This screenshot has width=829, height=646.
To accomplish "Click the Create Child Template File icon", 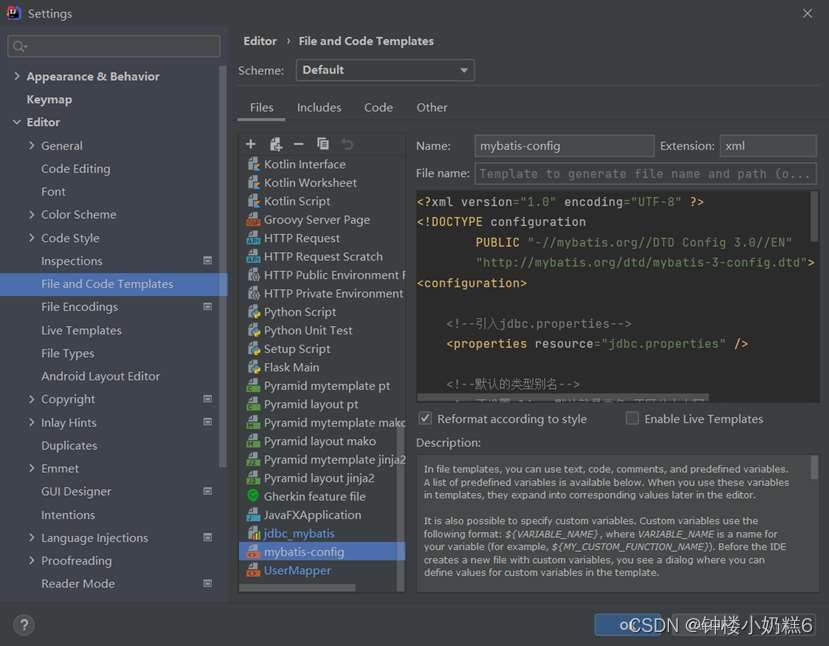I will click(x=275, y=144).
